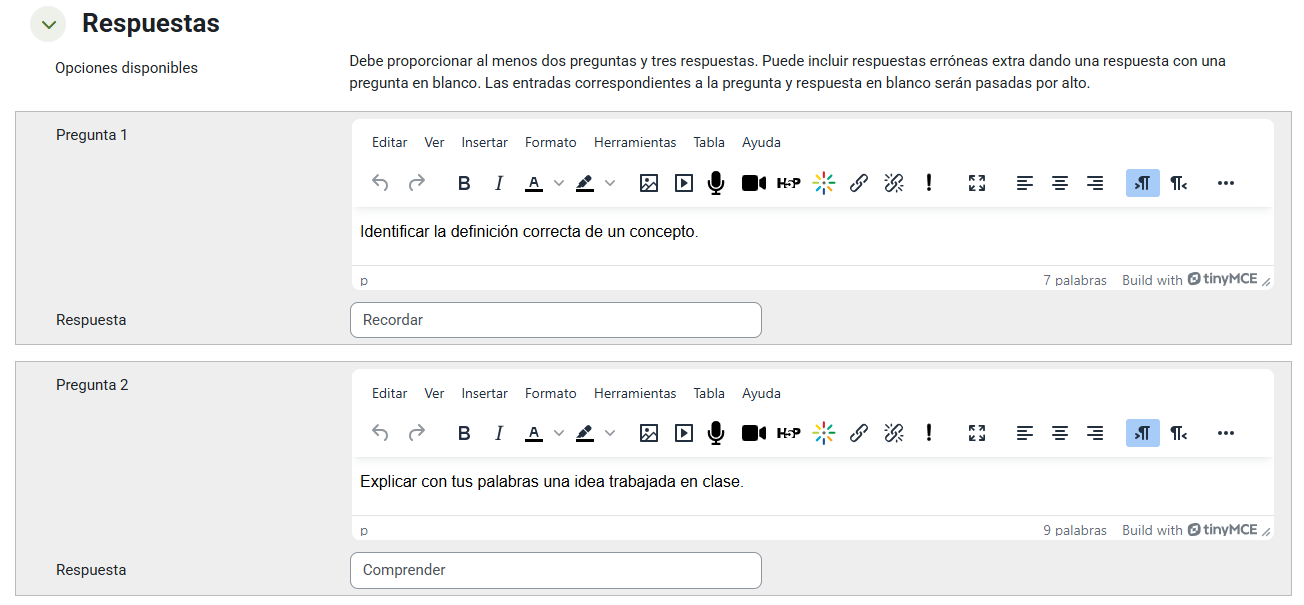Toggle right-to-left direction in Pregunta 2
The height and width of the screenshot is (605, 1304).
point(1179,433)
